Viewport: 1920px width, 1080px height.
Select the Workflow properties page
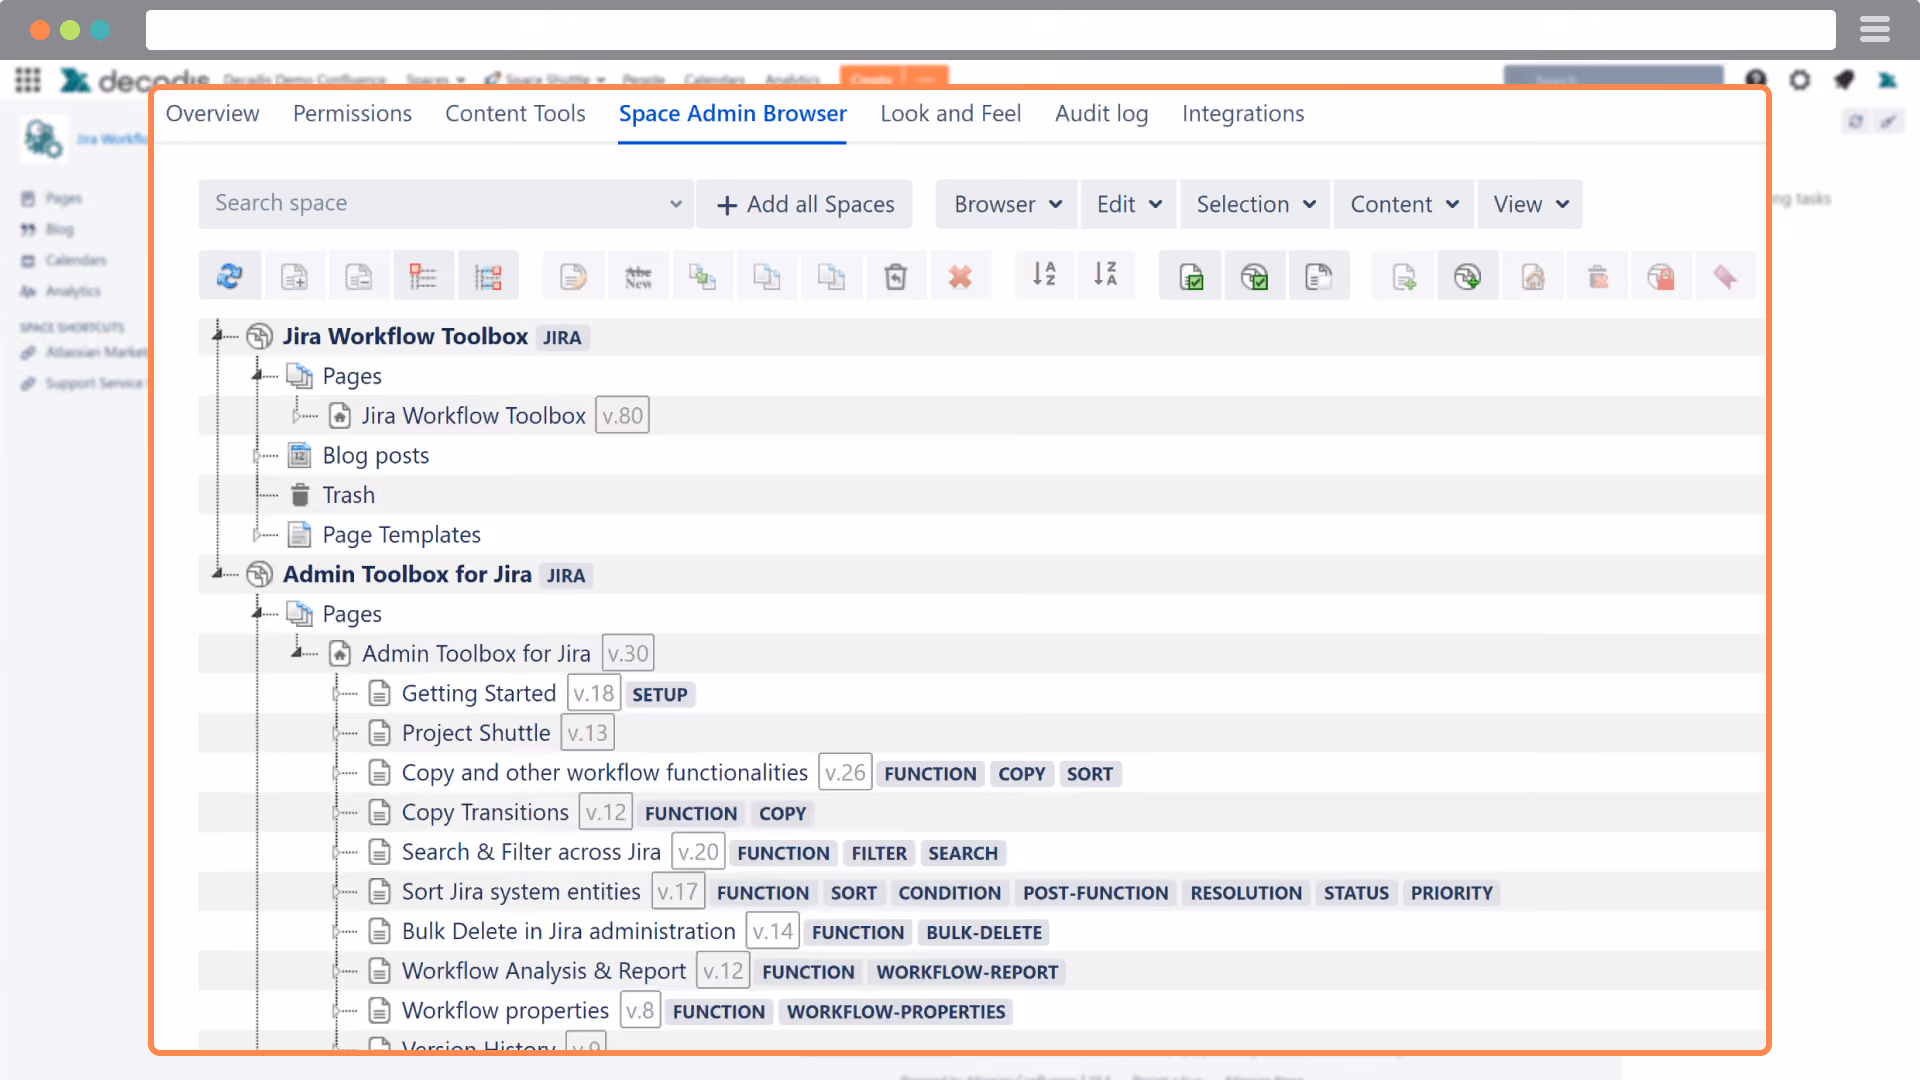tap(505, 1011)
